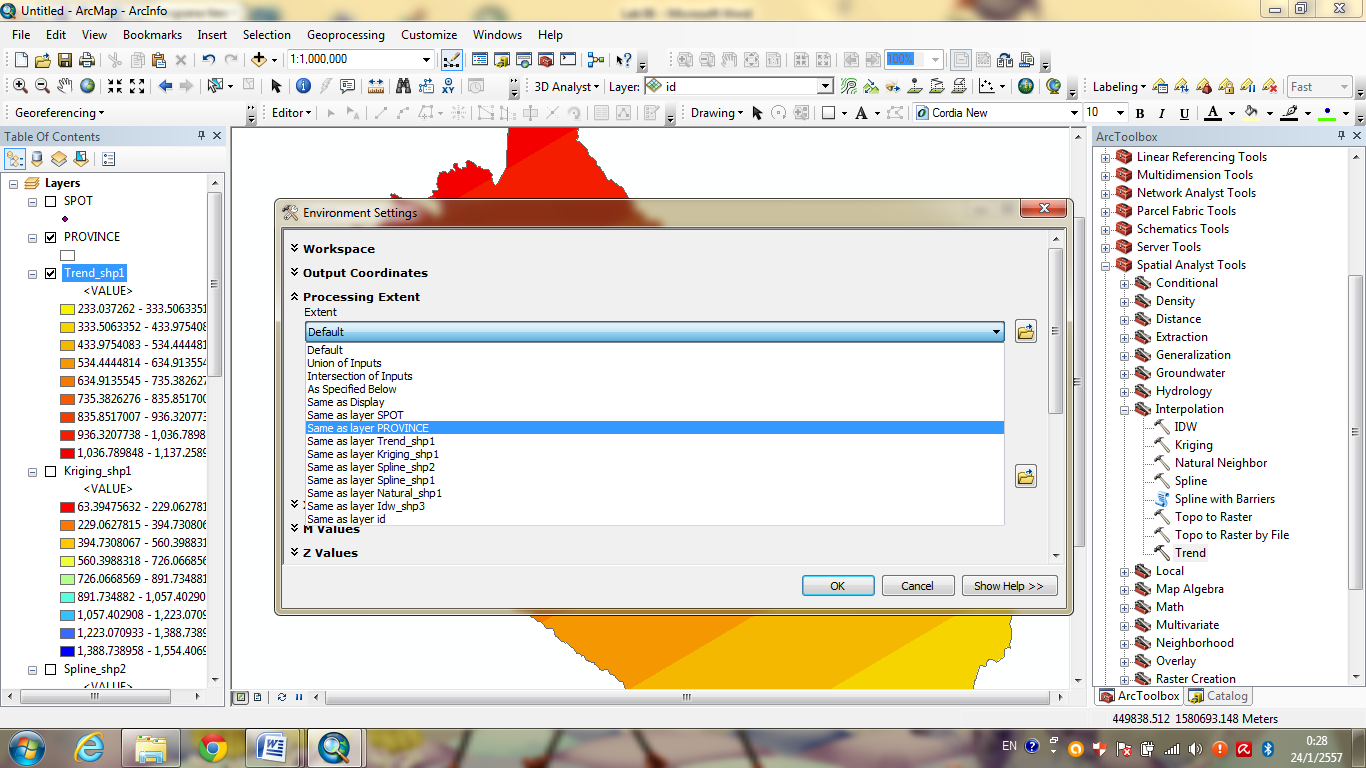Click the Full Extent globe icon
The width and height of the screenshot is (1366, 768).
[87, 86]
